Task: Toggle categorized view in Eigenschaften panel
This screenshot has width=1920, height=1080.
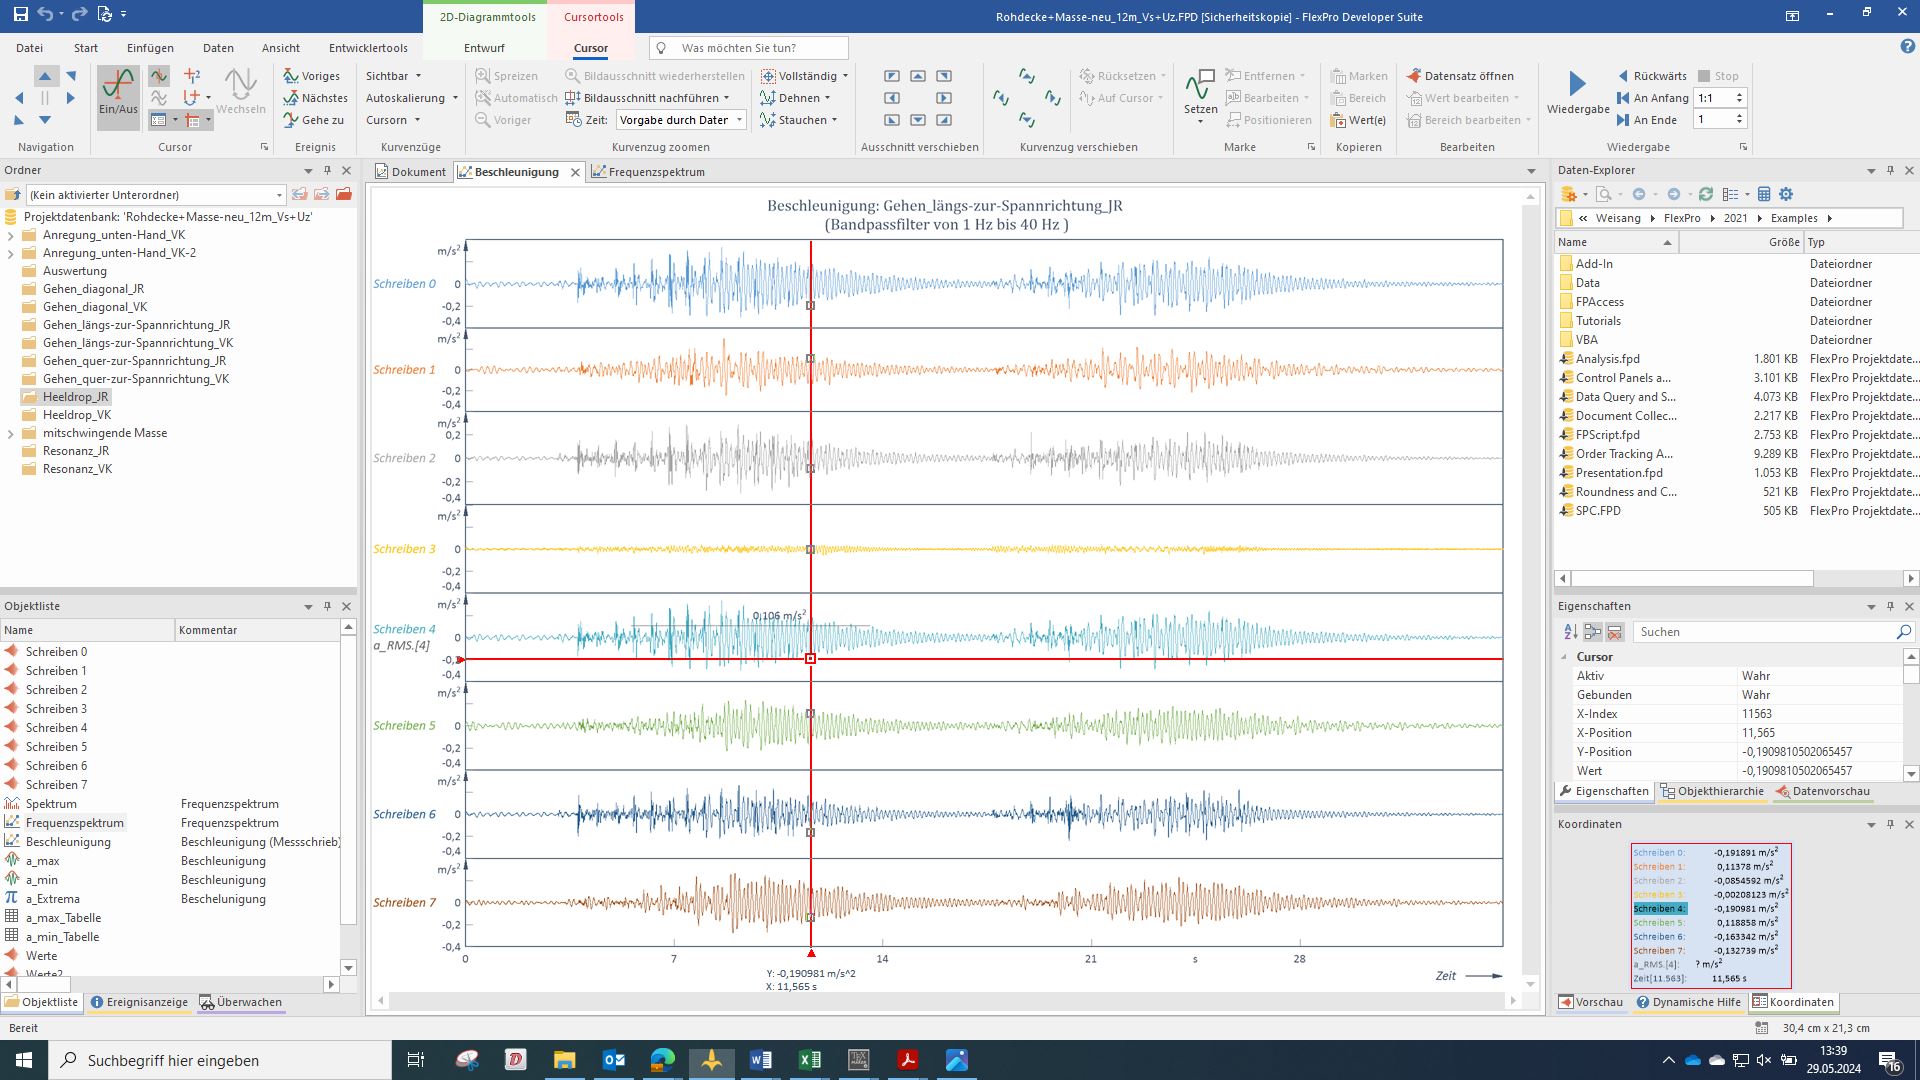Action: pos(1592,632)
